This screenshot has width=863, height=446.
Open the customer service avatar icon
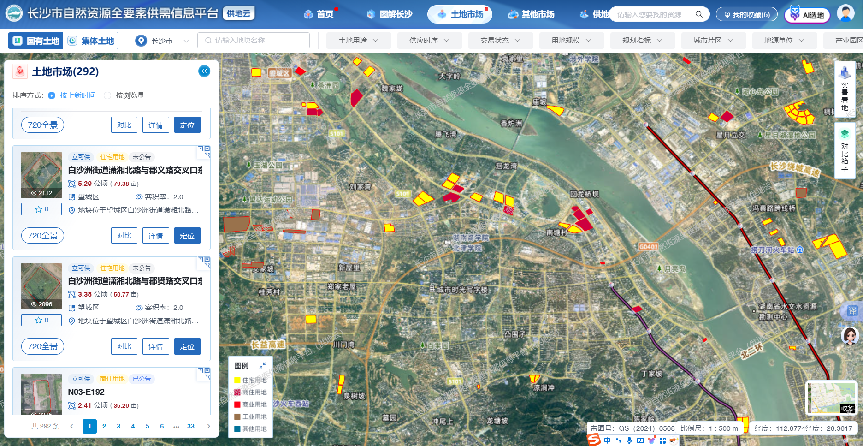[x=851, y=337]
